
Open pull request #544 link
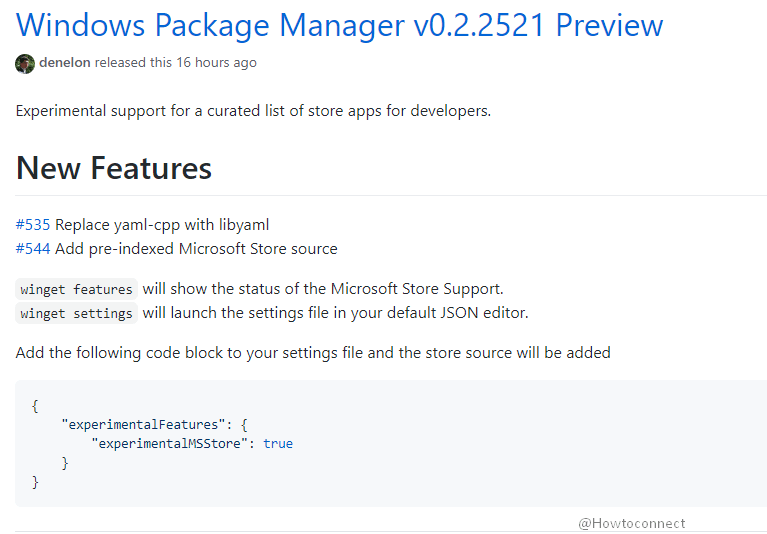[33, 249]
